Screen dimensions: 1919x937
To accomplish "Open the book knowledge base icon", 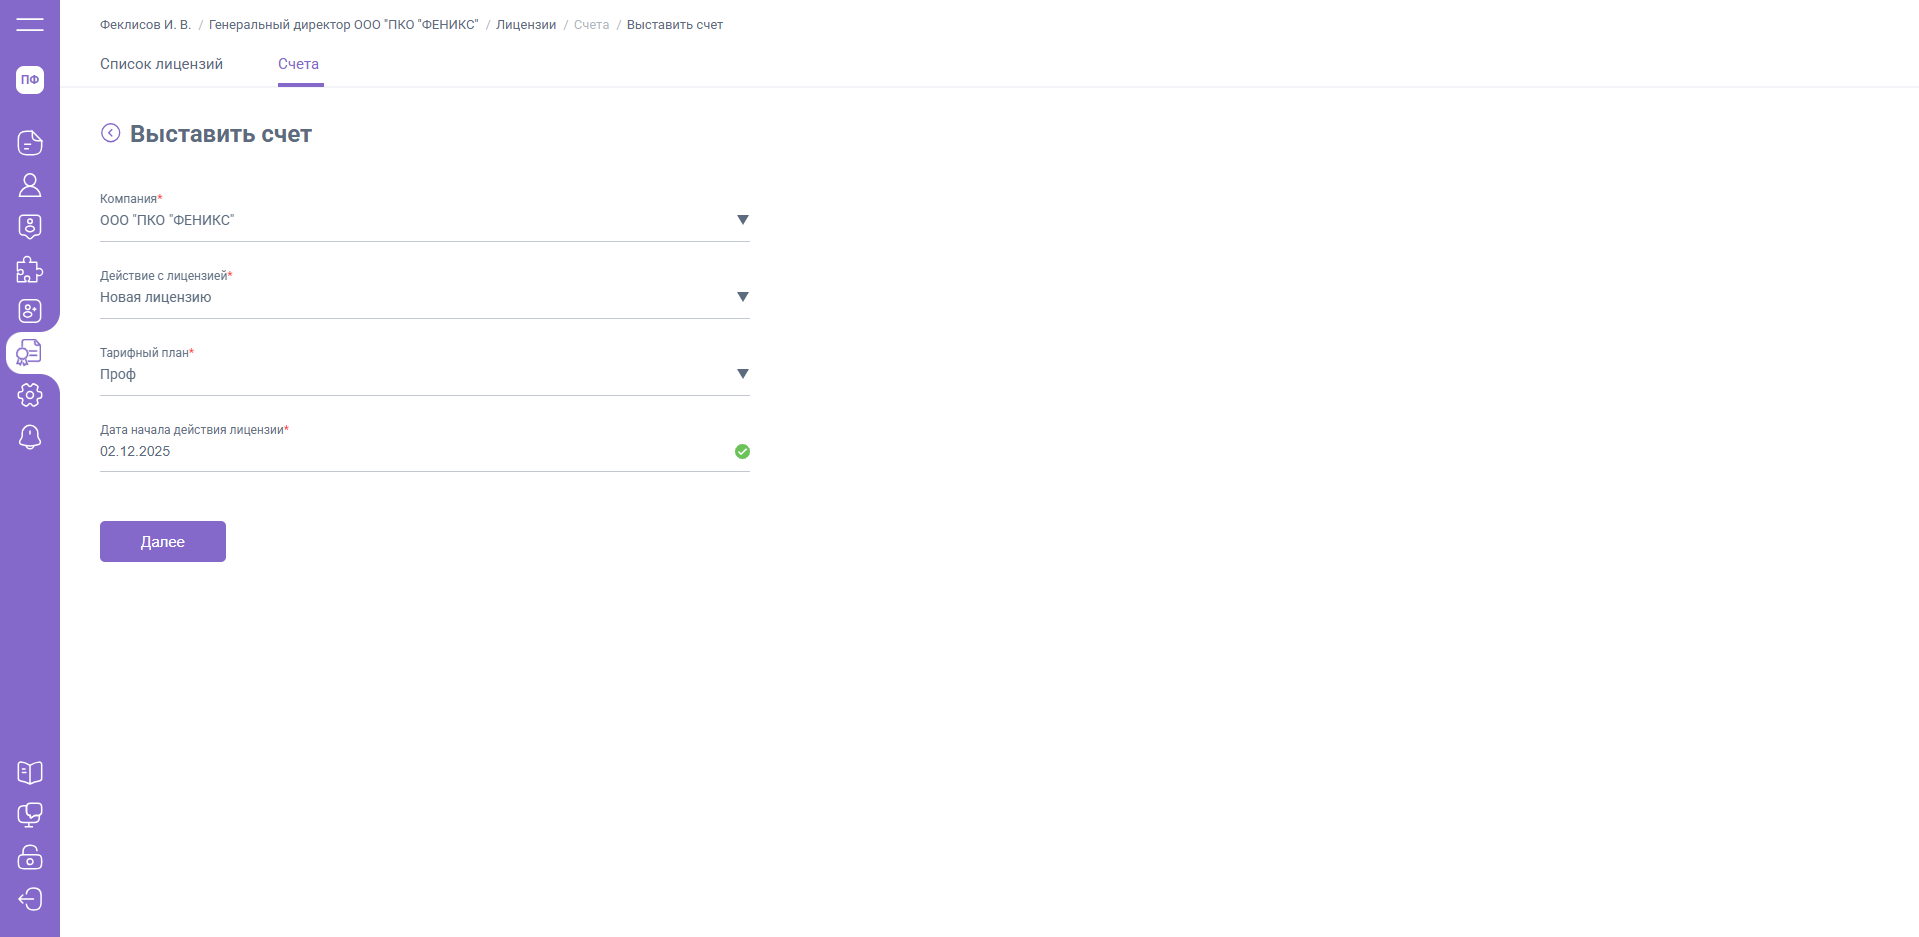I will [x=30, y=773].
